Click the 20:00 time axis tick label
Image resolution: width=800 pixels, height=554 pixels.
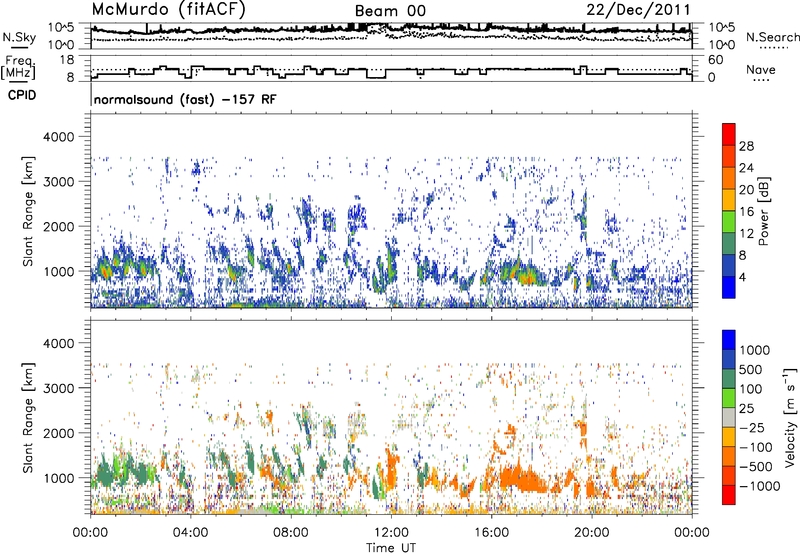point(591,533)
